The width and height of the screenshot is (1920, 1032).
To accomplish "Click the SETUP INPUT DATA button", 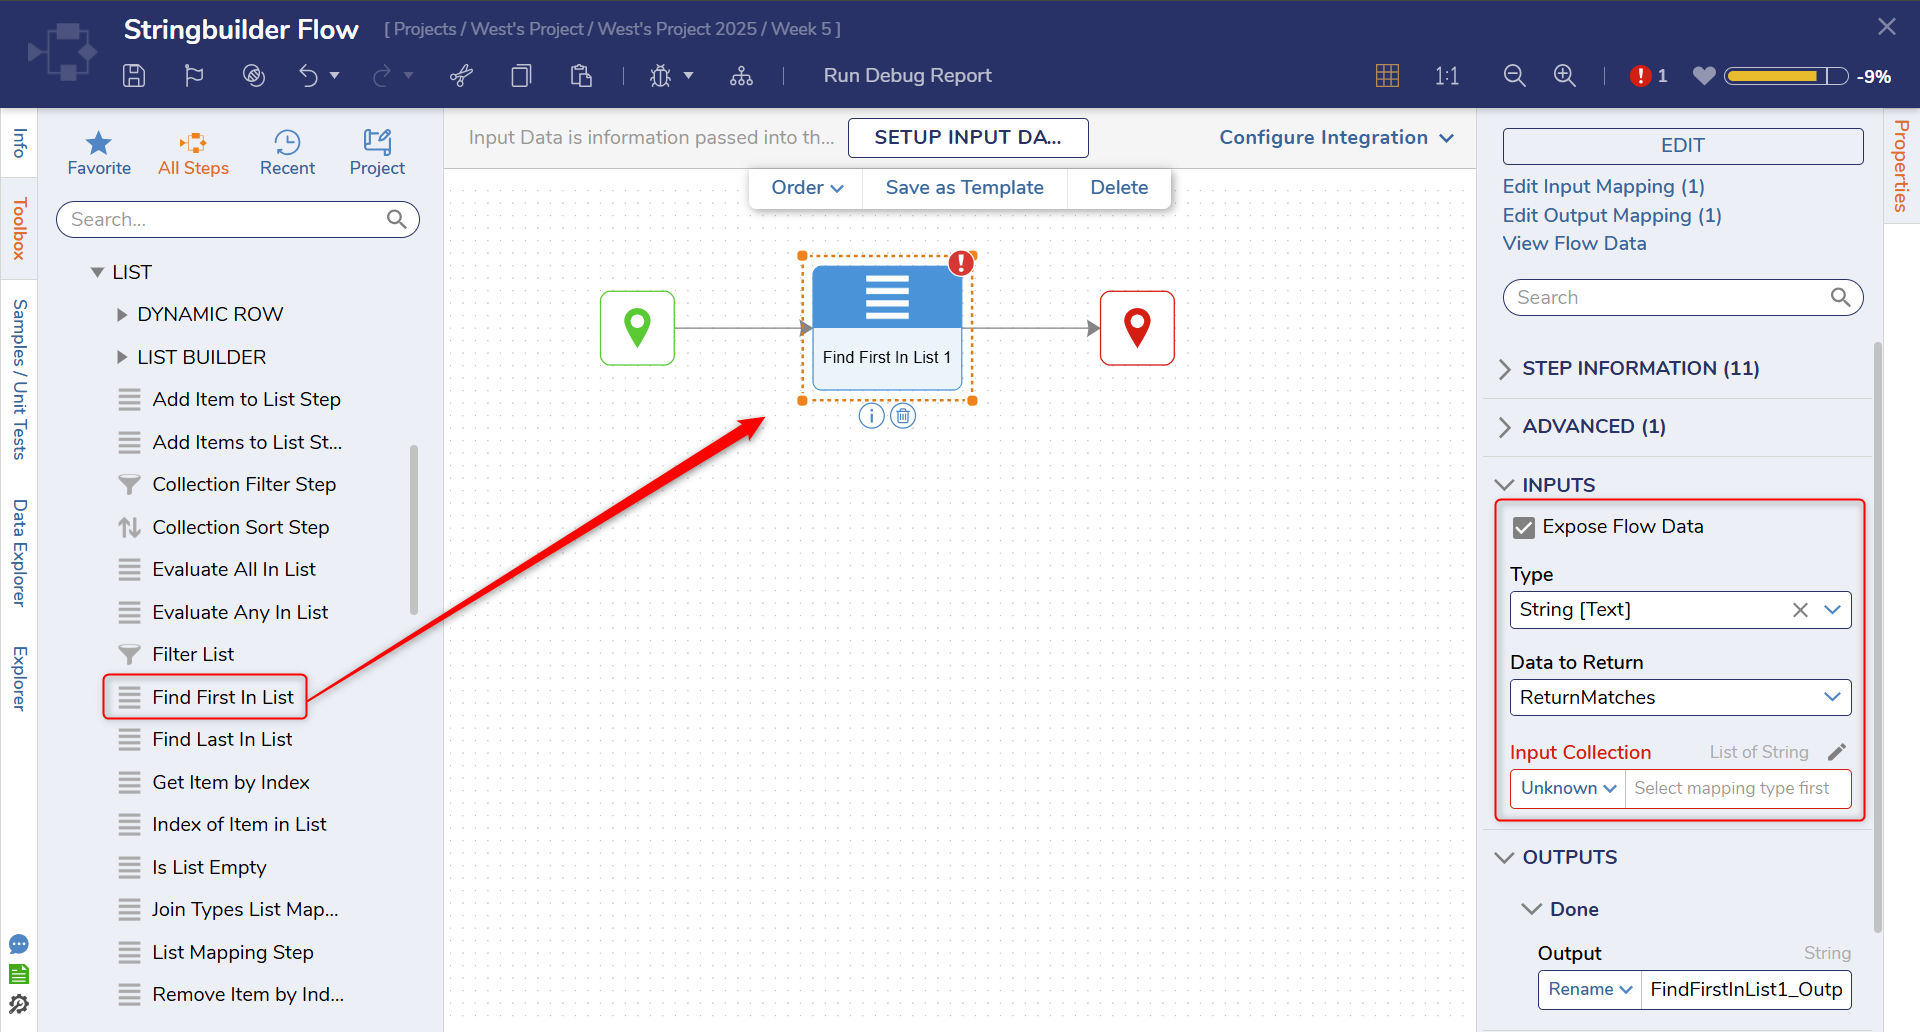I will tap(967, 138).
